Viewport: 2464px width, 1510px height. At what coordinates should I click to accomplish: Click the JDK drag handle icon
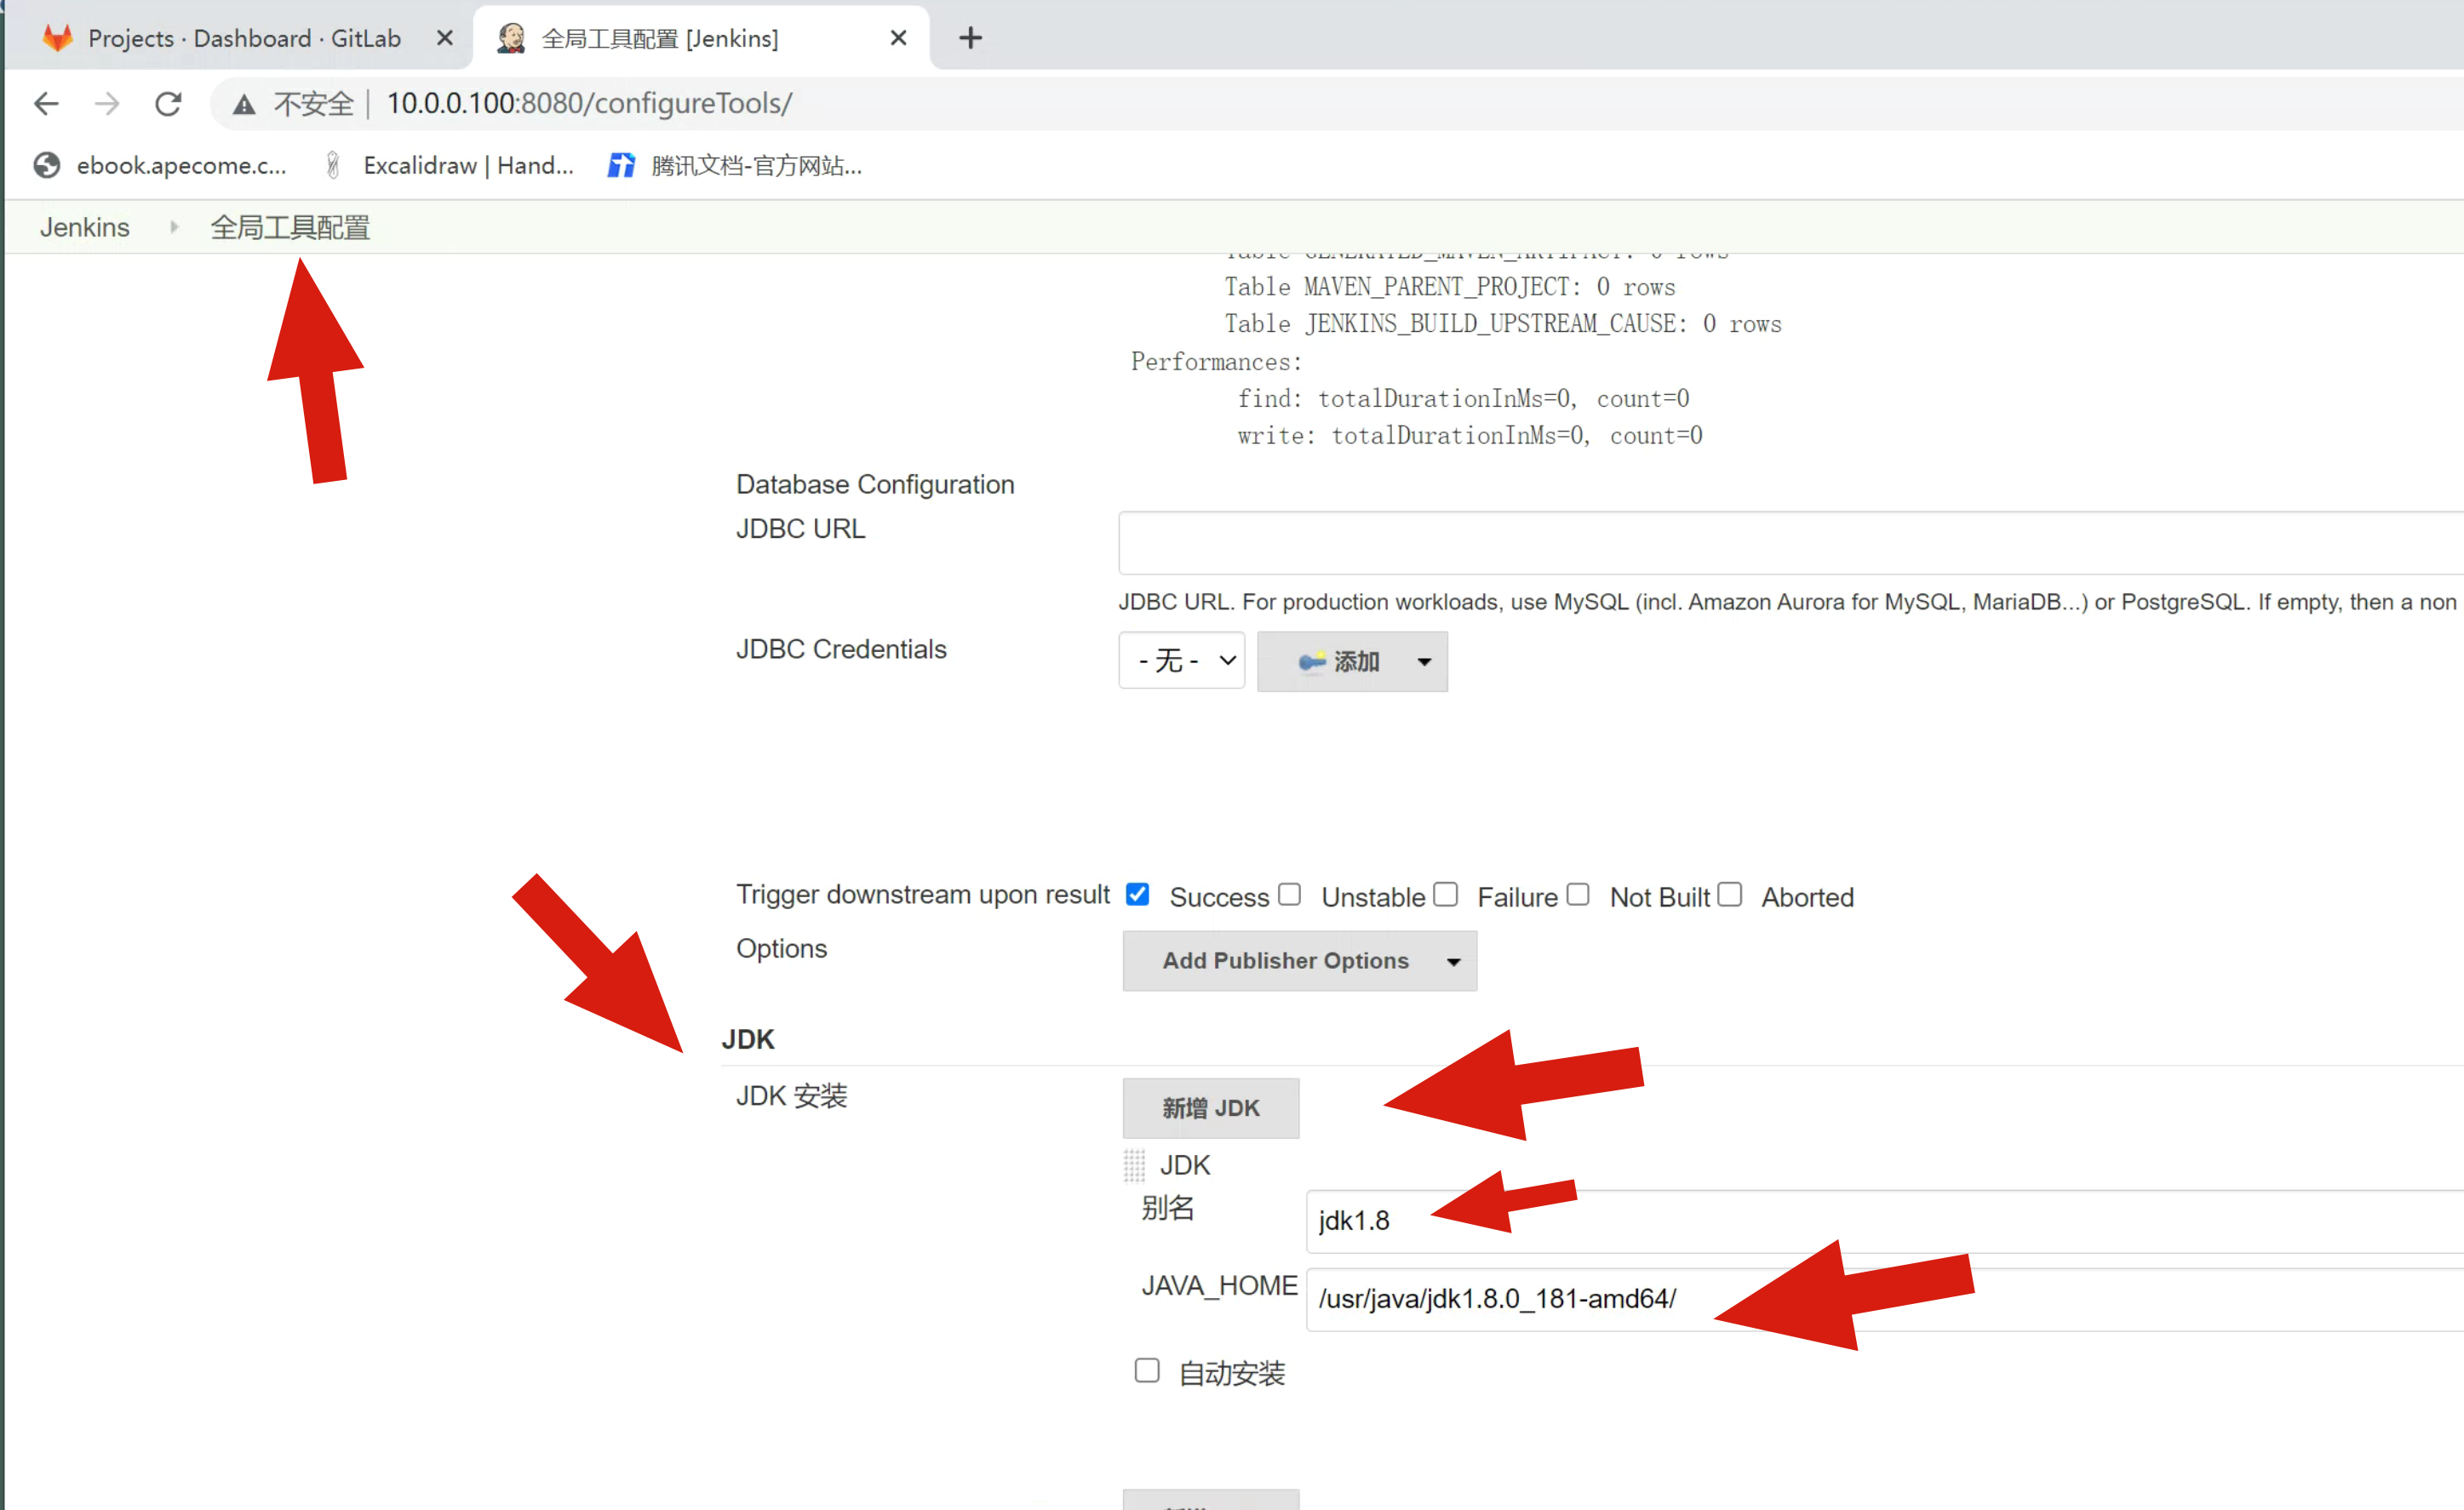point(1133,1165)
